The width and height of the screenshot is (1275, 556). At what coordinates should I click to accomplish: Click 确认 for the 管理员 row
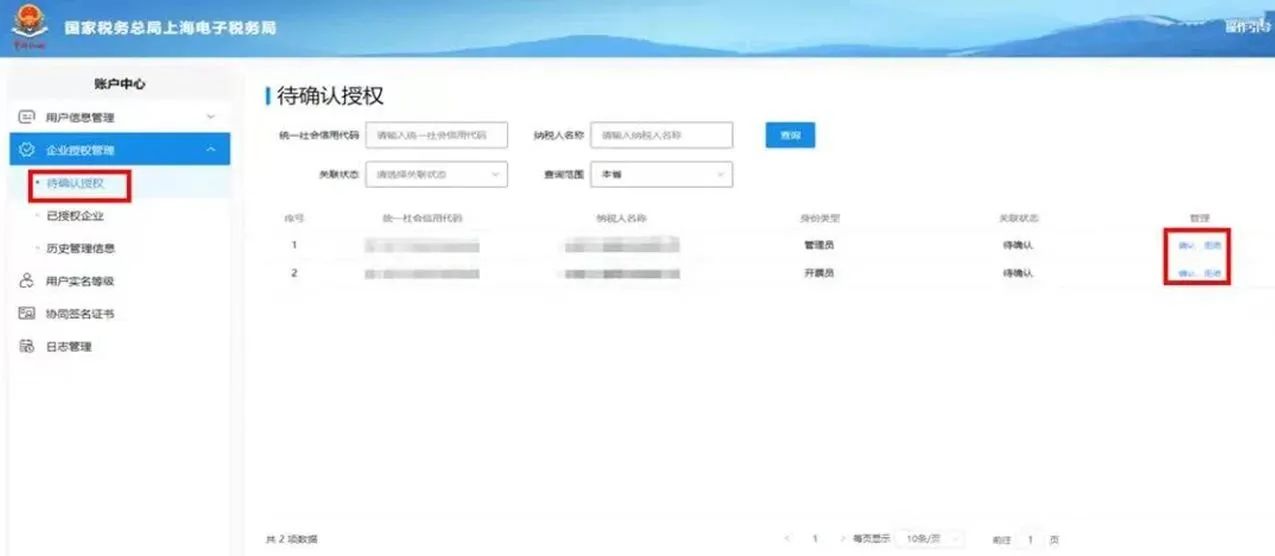pos(1186,245)
